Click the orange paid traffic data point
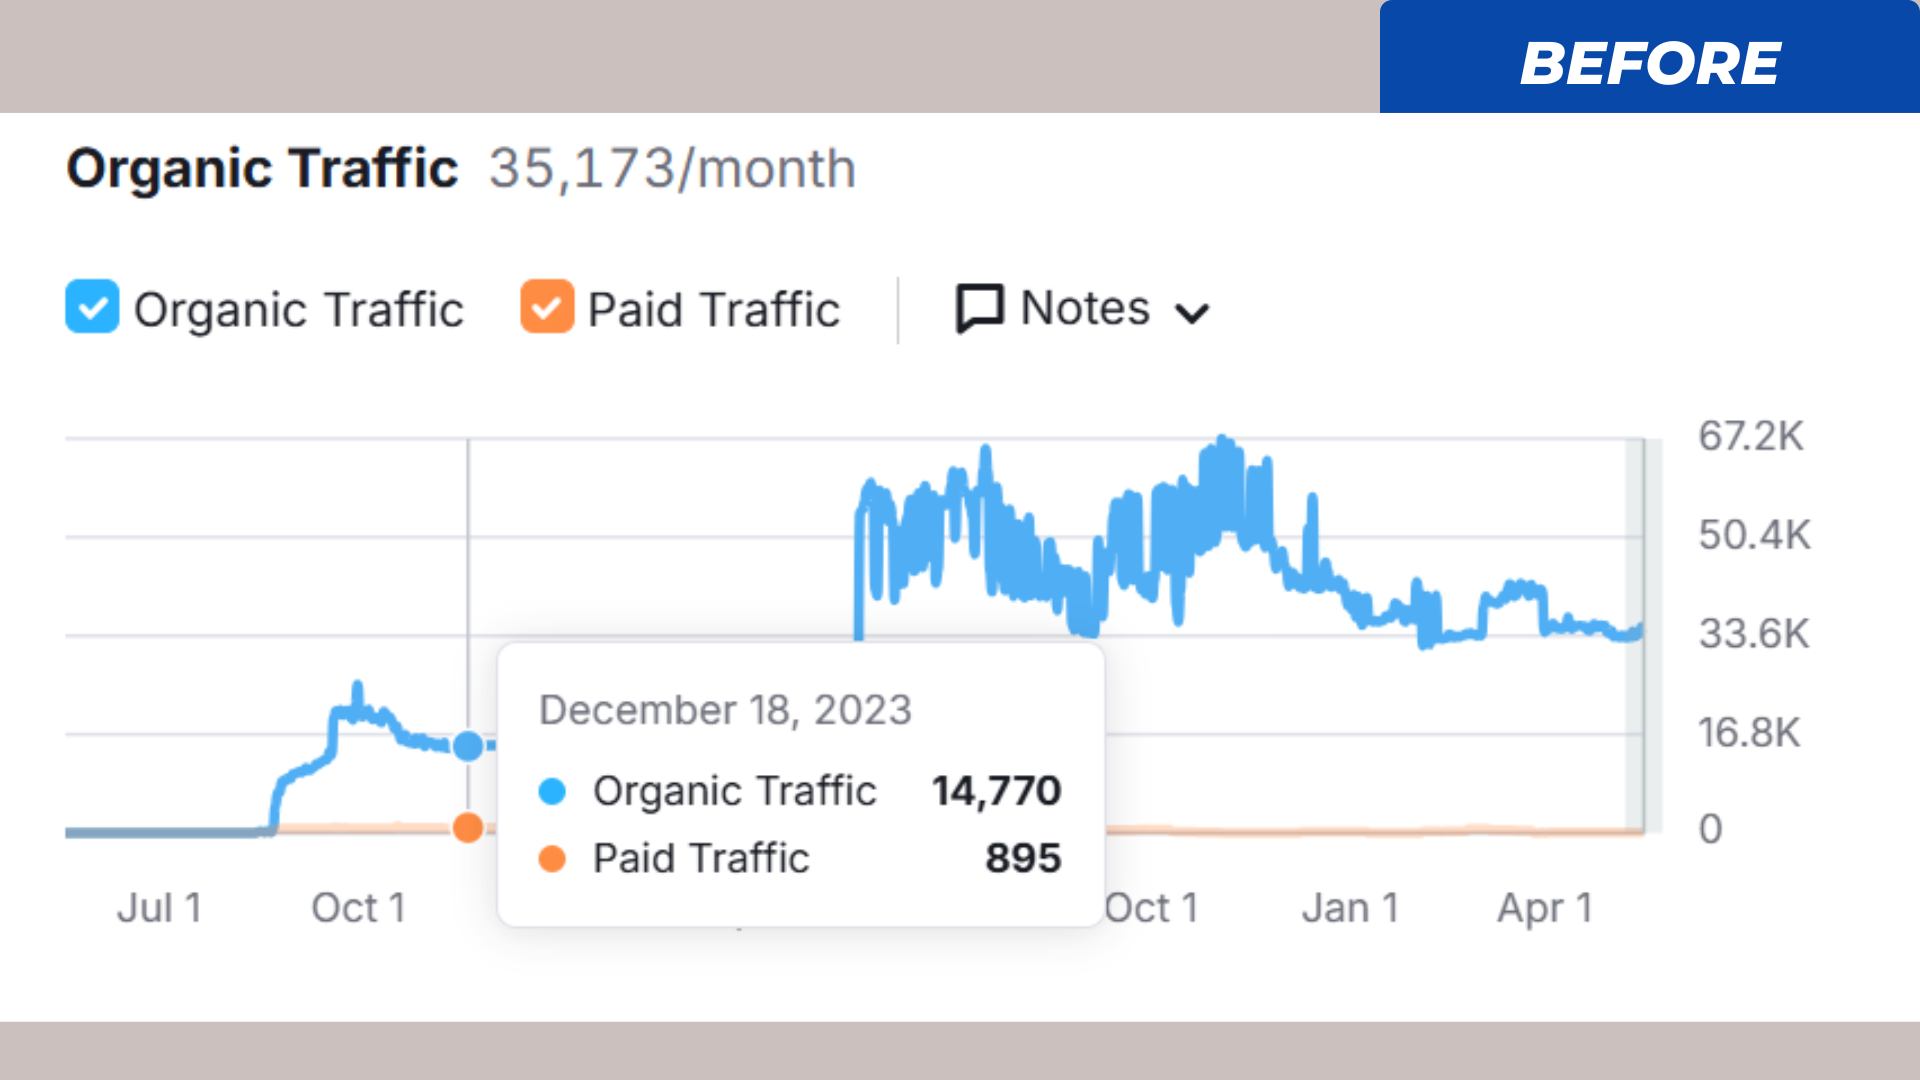Image resolution: width=1920 pixels, height=1080 pixels. pos(468,828)
